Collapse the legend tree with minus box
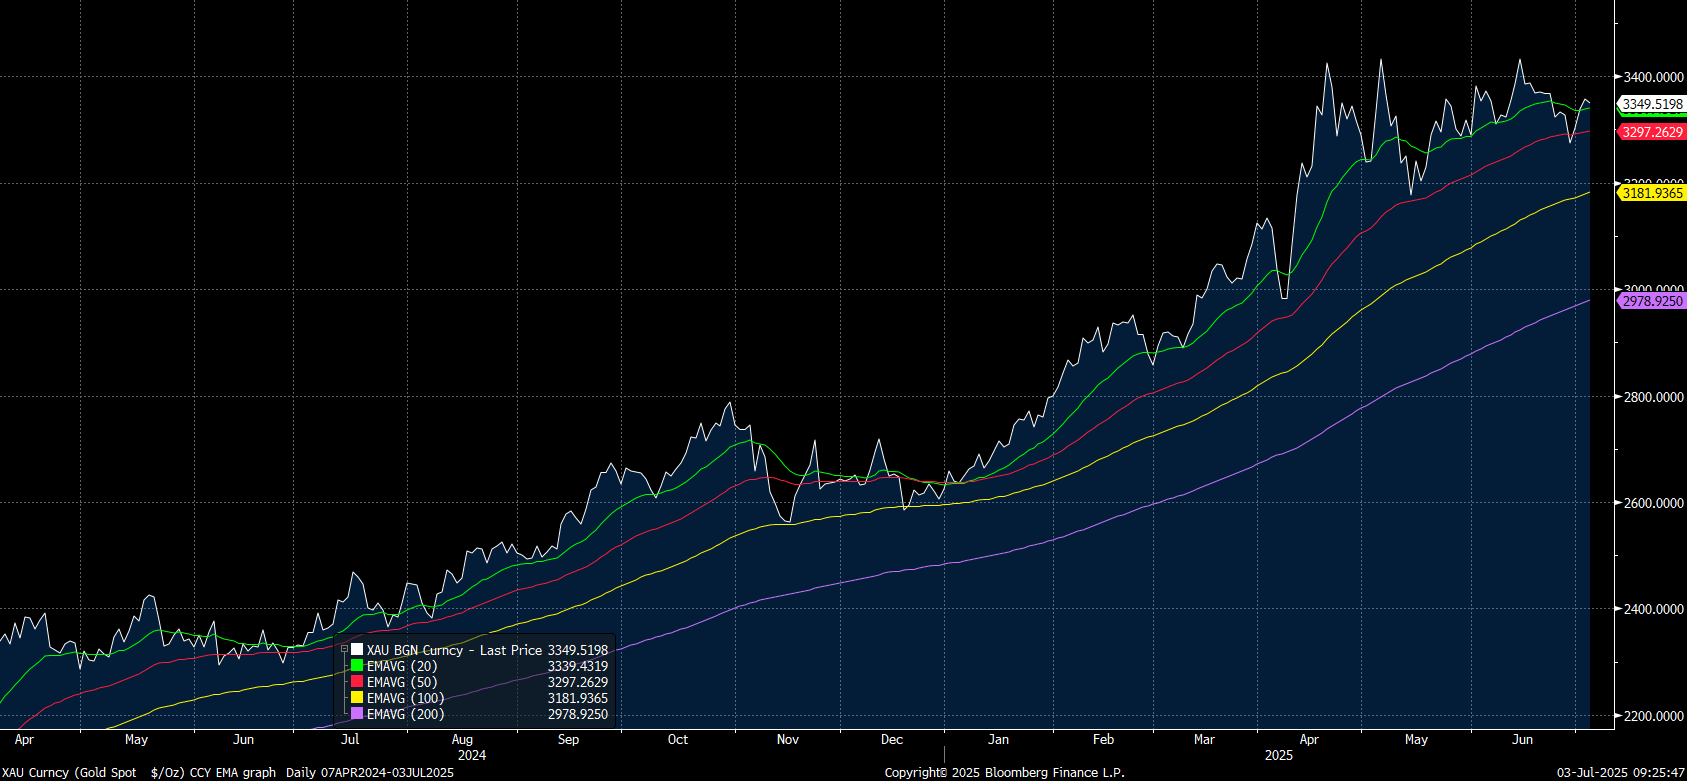Image resolution: width=1687 pixels, height=781 pixels. [345, 650]
